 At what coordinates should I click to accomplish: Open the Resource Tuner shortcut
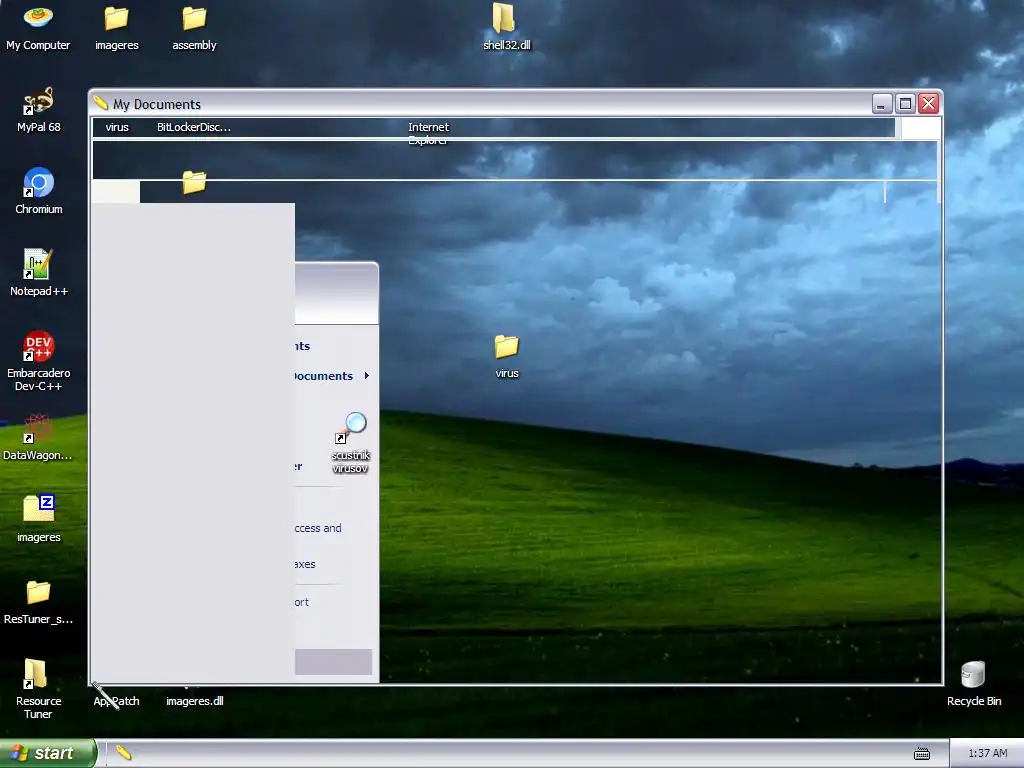tap(39, 689)
